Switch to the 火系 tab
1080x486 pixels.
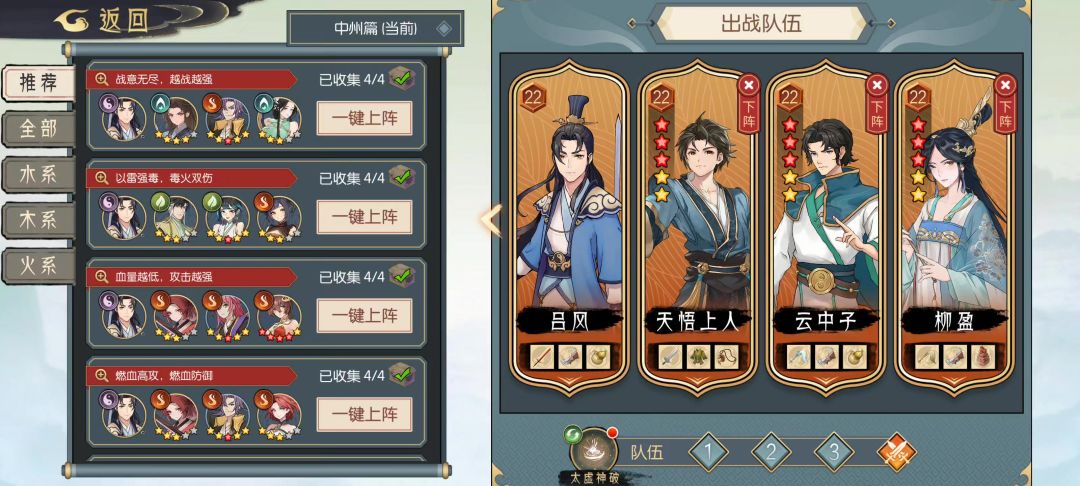[x=39, y=266]
